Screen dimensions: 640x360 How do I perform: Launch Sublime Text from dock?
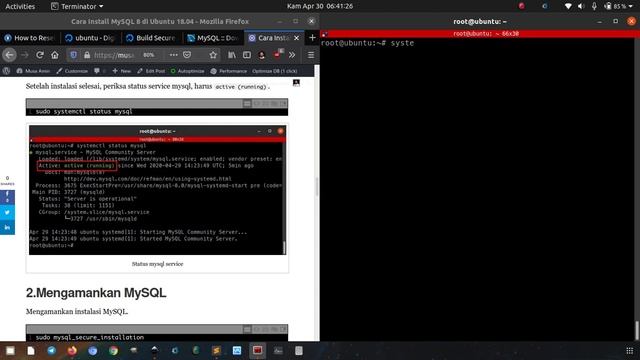pos(216,351)
